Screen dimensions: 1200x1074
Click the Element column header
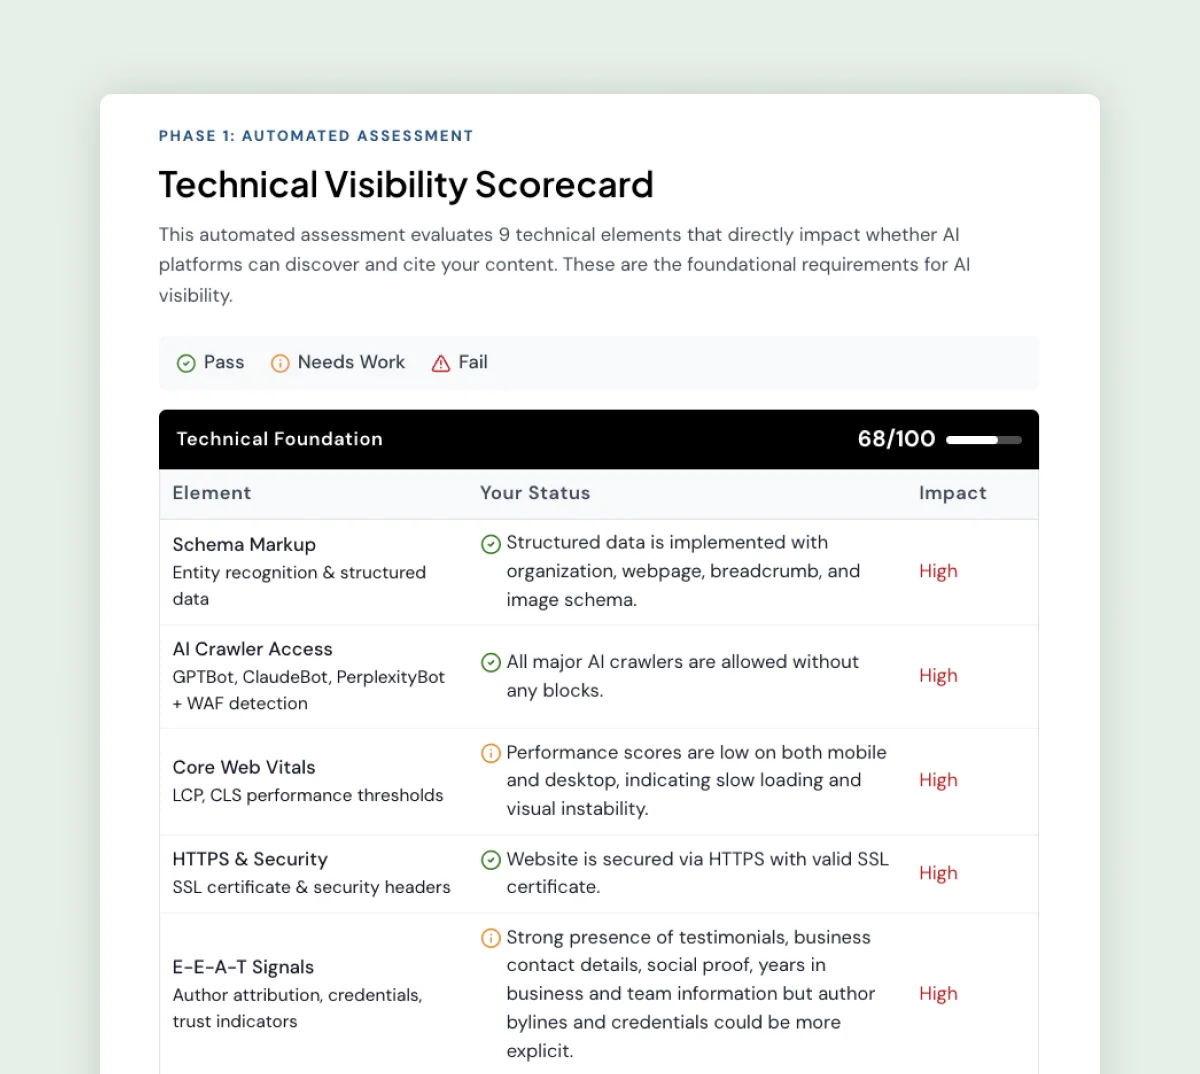pos(212,493)
